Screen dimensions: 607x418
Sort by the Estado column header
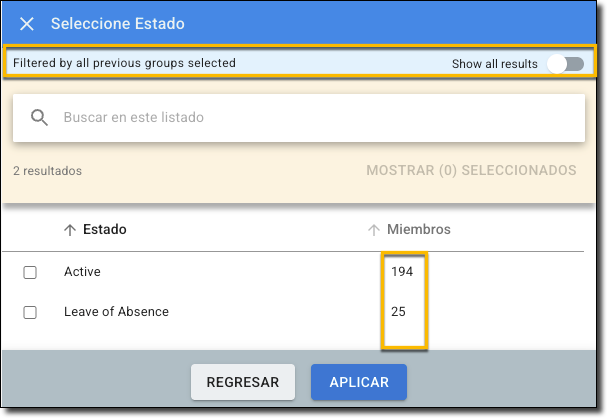[104, 230]
